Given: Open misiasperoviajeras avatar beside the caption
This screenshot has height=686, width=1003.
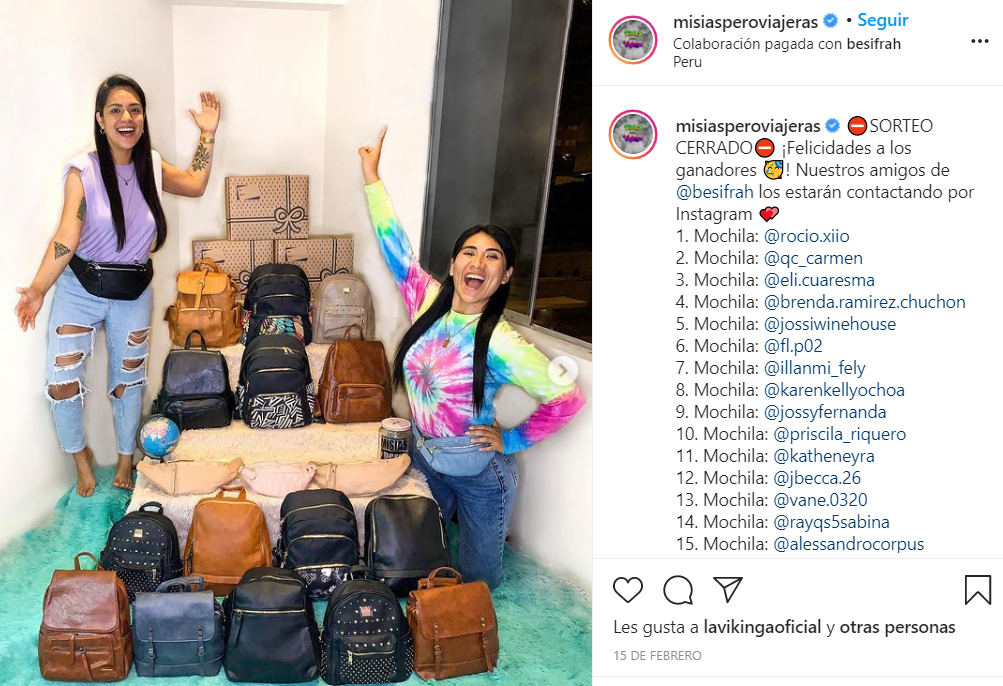Looking at the screenshot, I should point(633,134).
